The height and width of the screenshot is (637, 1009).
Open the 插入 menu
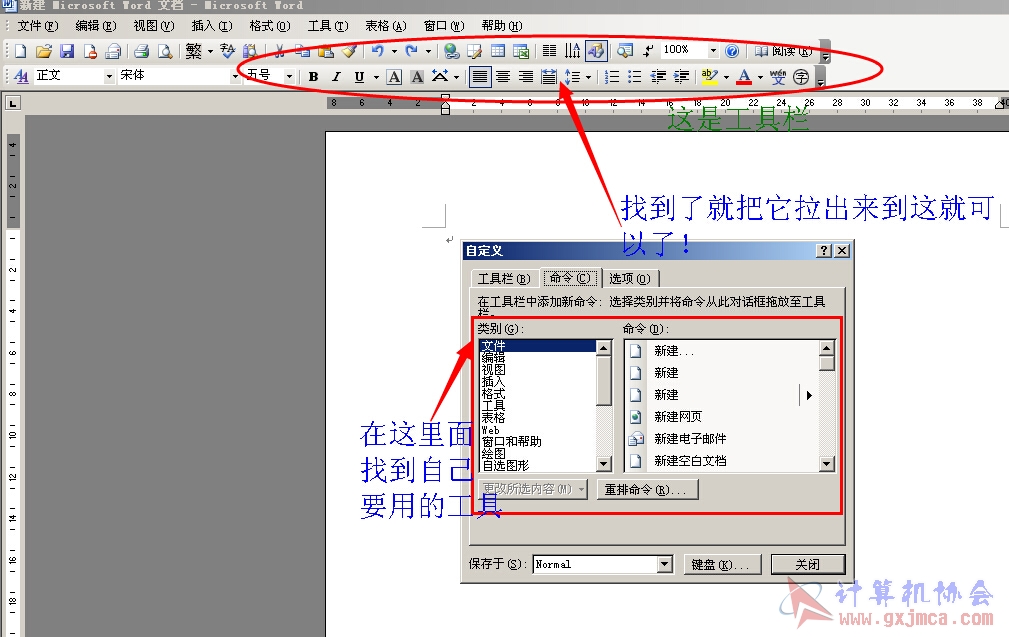212,26
